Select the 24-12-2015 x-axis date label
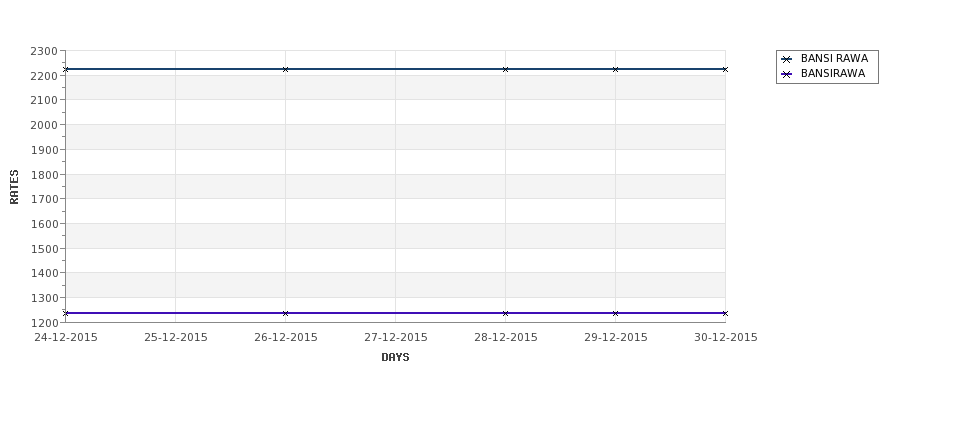Screen dimensions: 975x429 pos(66,338)
